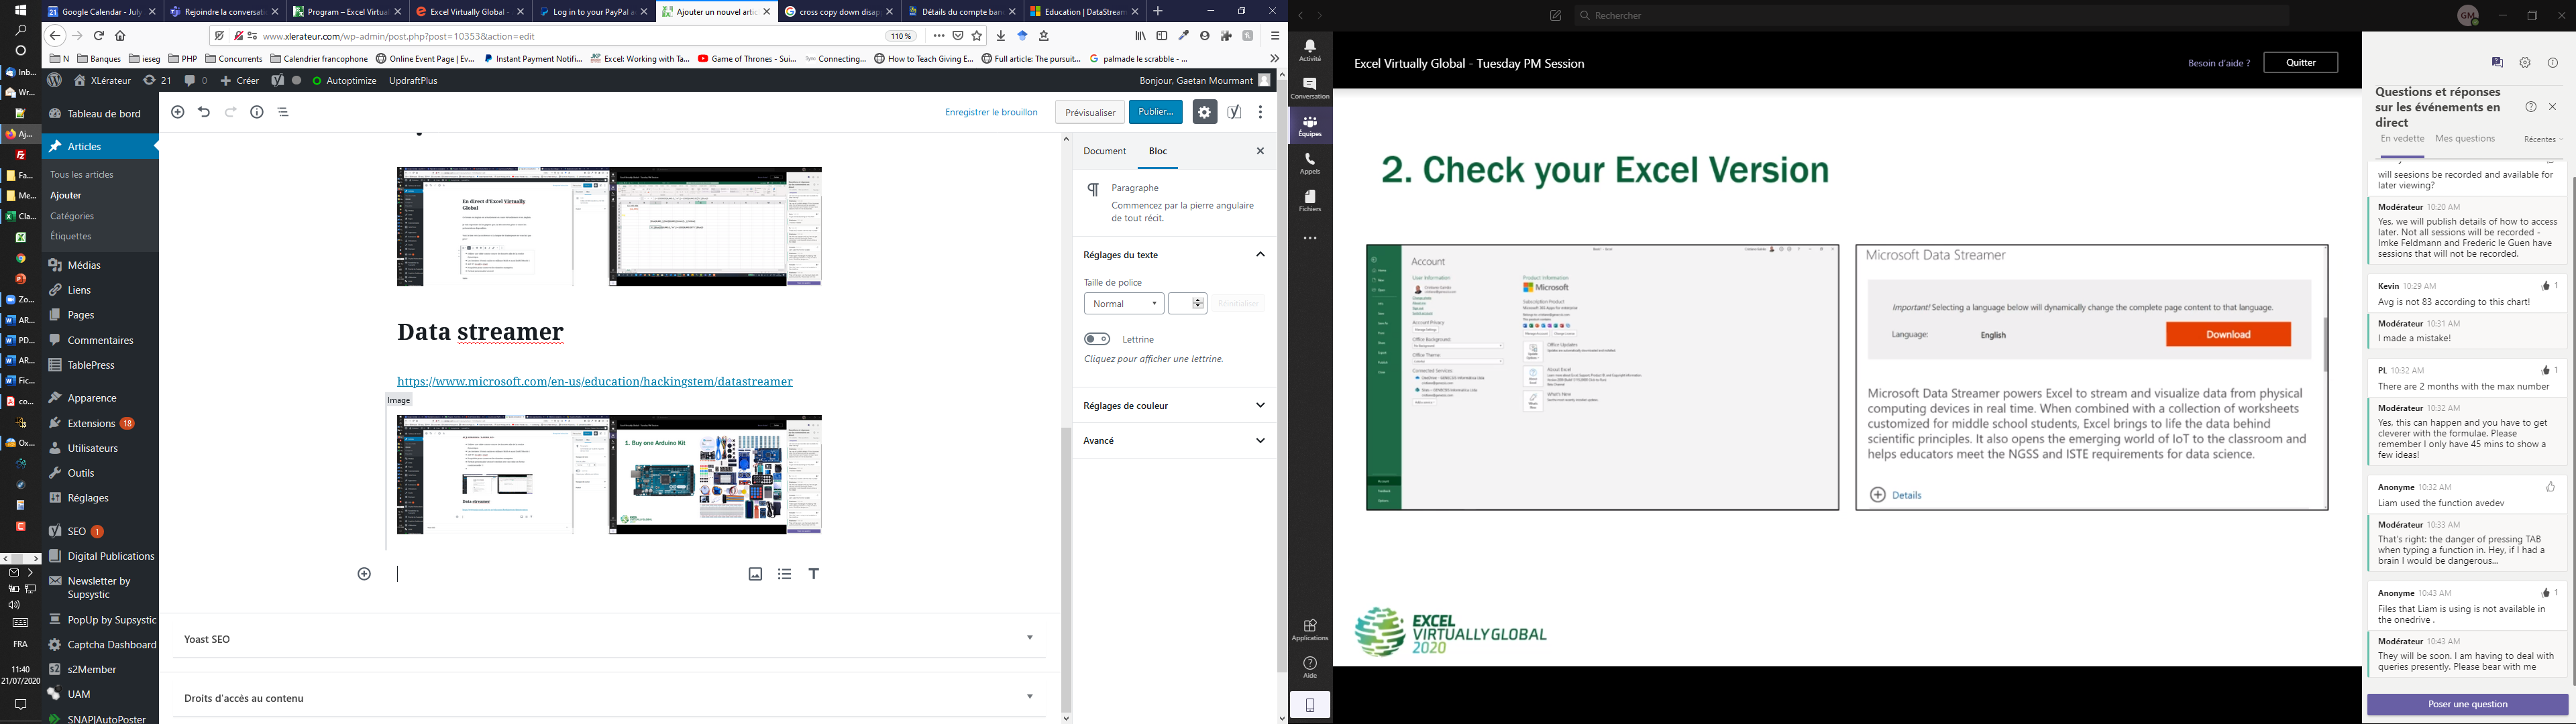Click the WordPress logo in admin bar
The width and height of the screenshot is (2576, 724).
(54, 80)
